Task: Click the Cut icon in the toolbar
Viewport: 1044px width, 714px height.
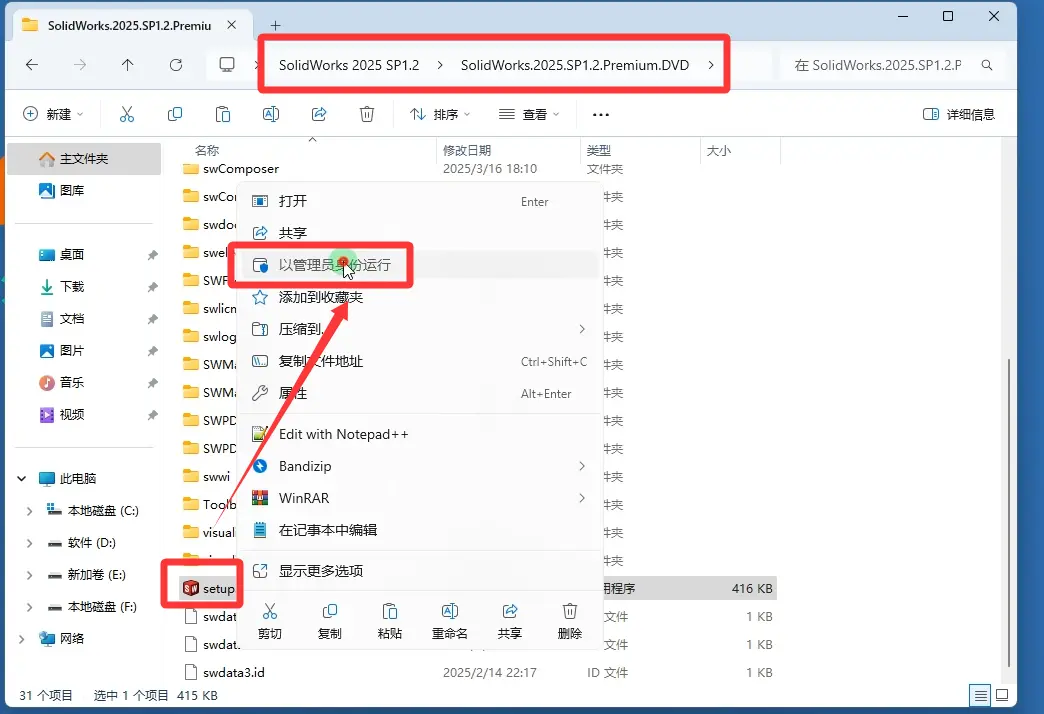Action: [127, 115]
